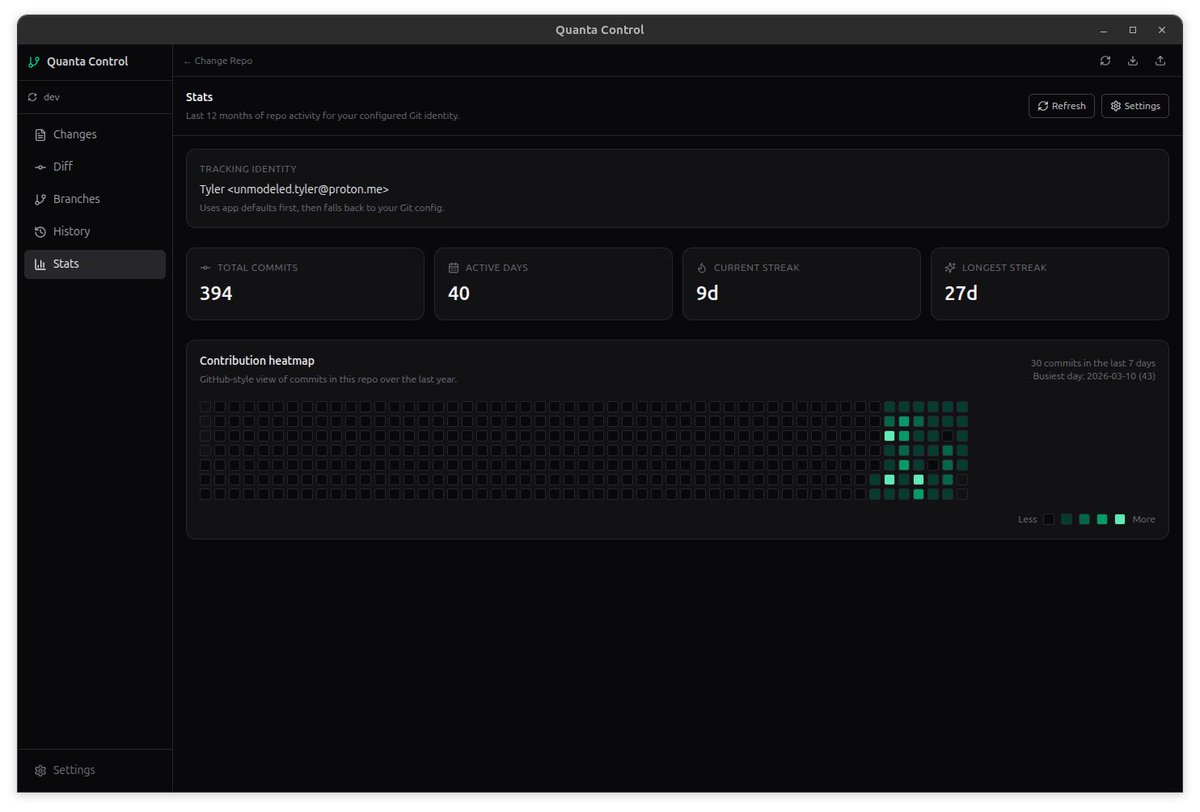Image resolution: width=1200 pixels, height=812 pixels.
Task: Open Settings at the sidebar bottom
Action: coord(95,770)
